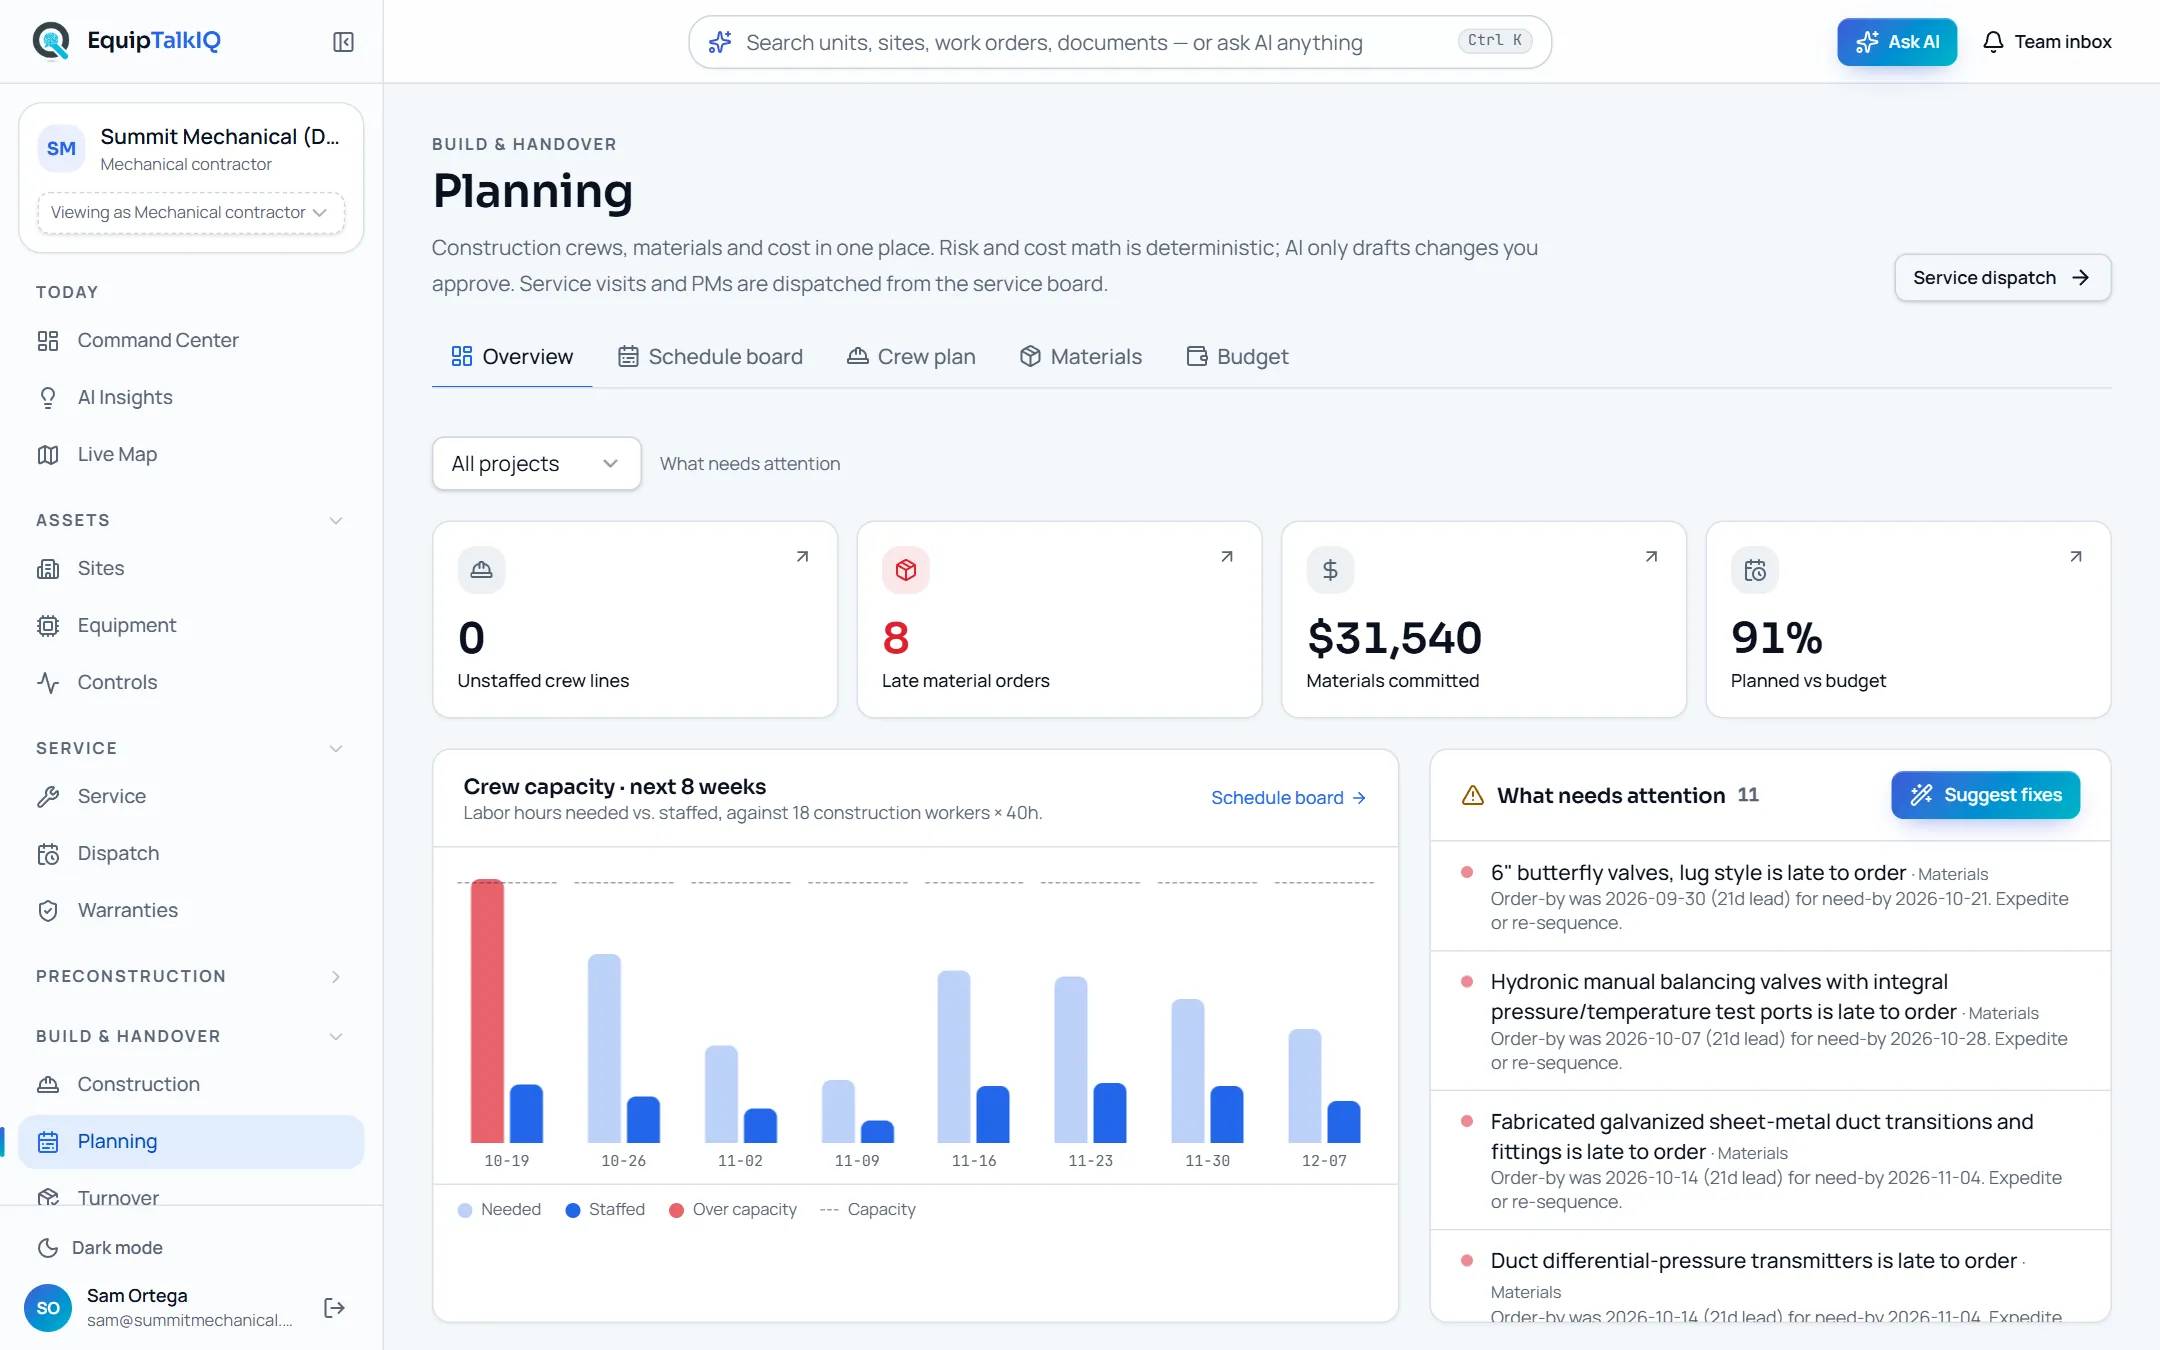Open the 6" butterfly valves attention item

(1770, 896)
